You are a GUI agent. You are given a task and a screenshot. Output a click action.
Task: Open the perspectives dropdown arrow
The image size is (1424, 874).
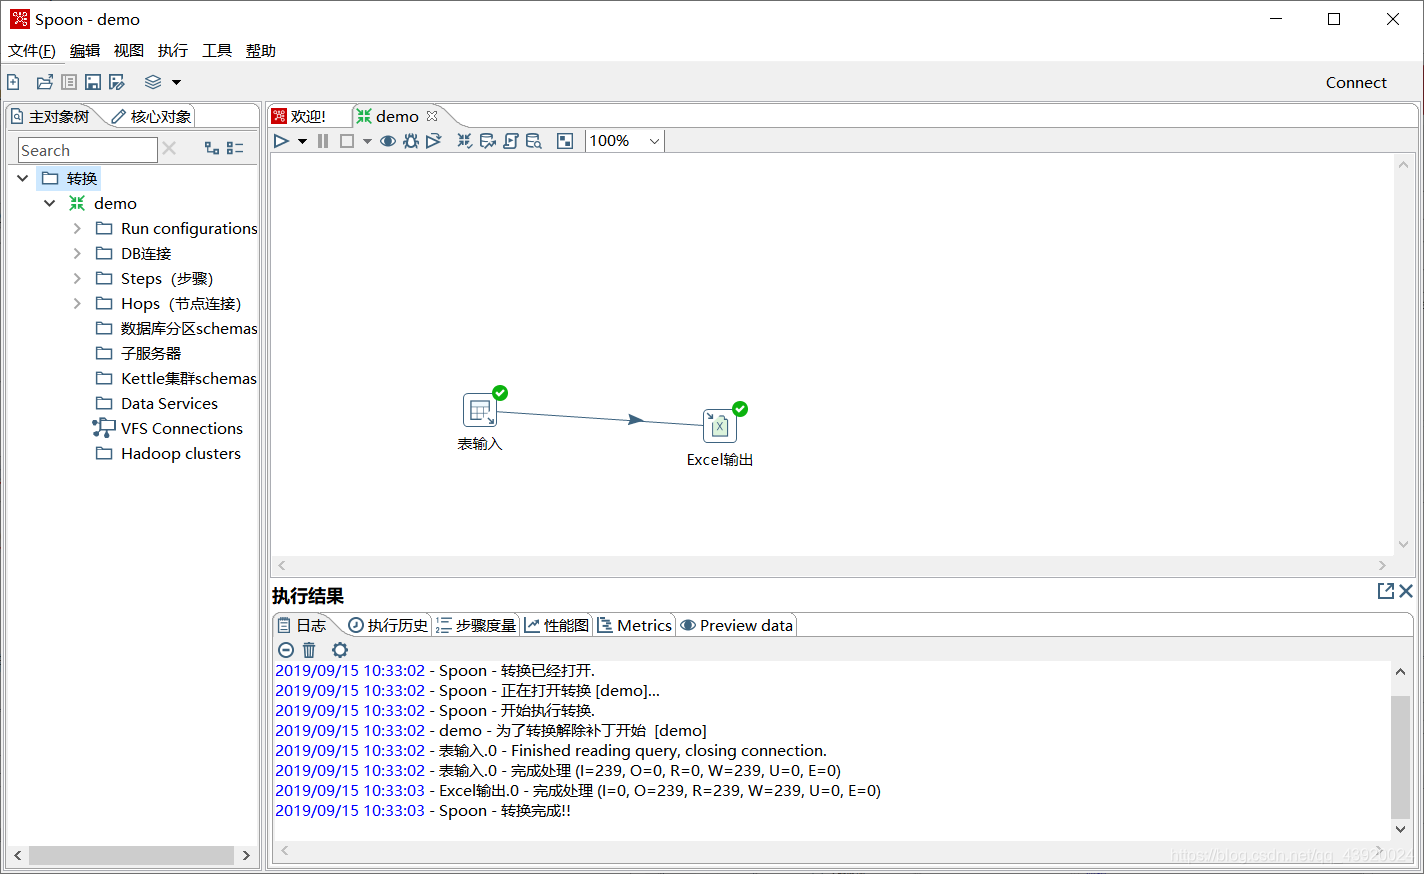[177, 82]
